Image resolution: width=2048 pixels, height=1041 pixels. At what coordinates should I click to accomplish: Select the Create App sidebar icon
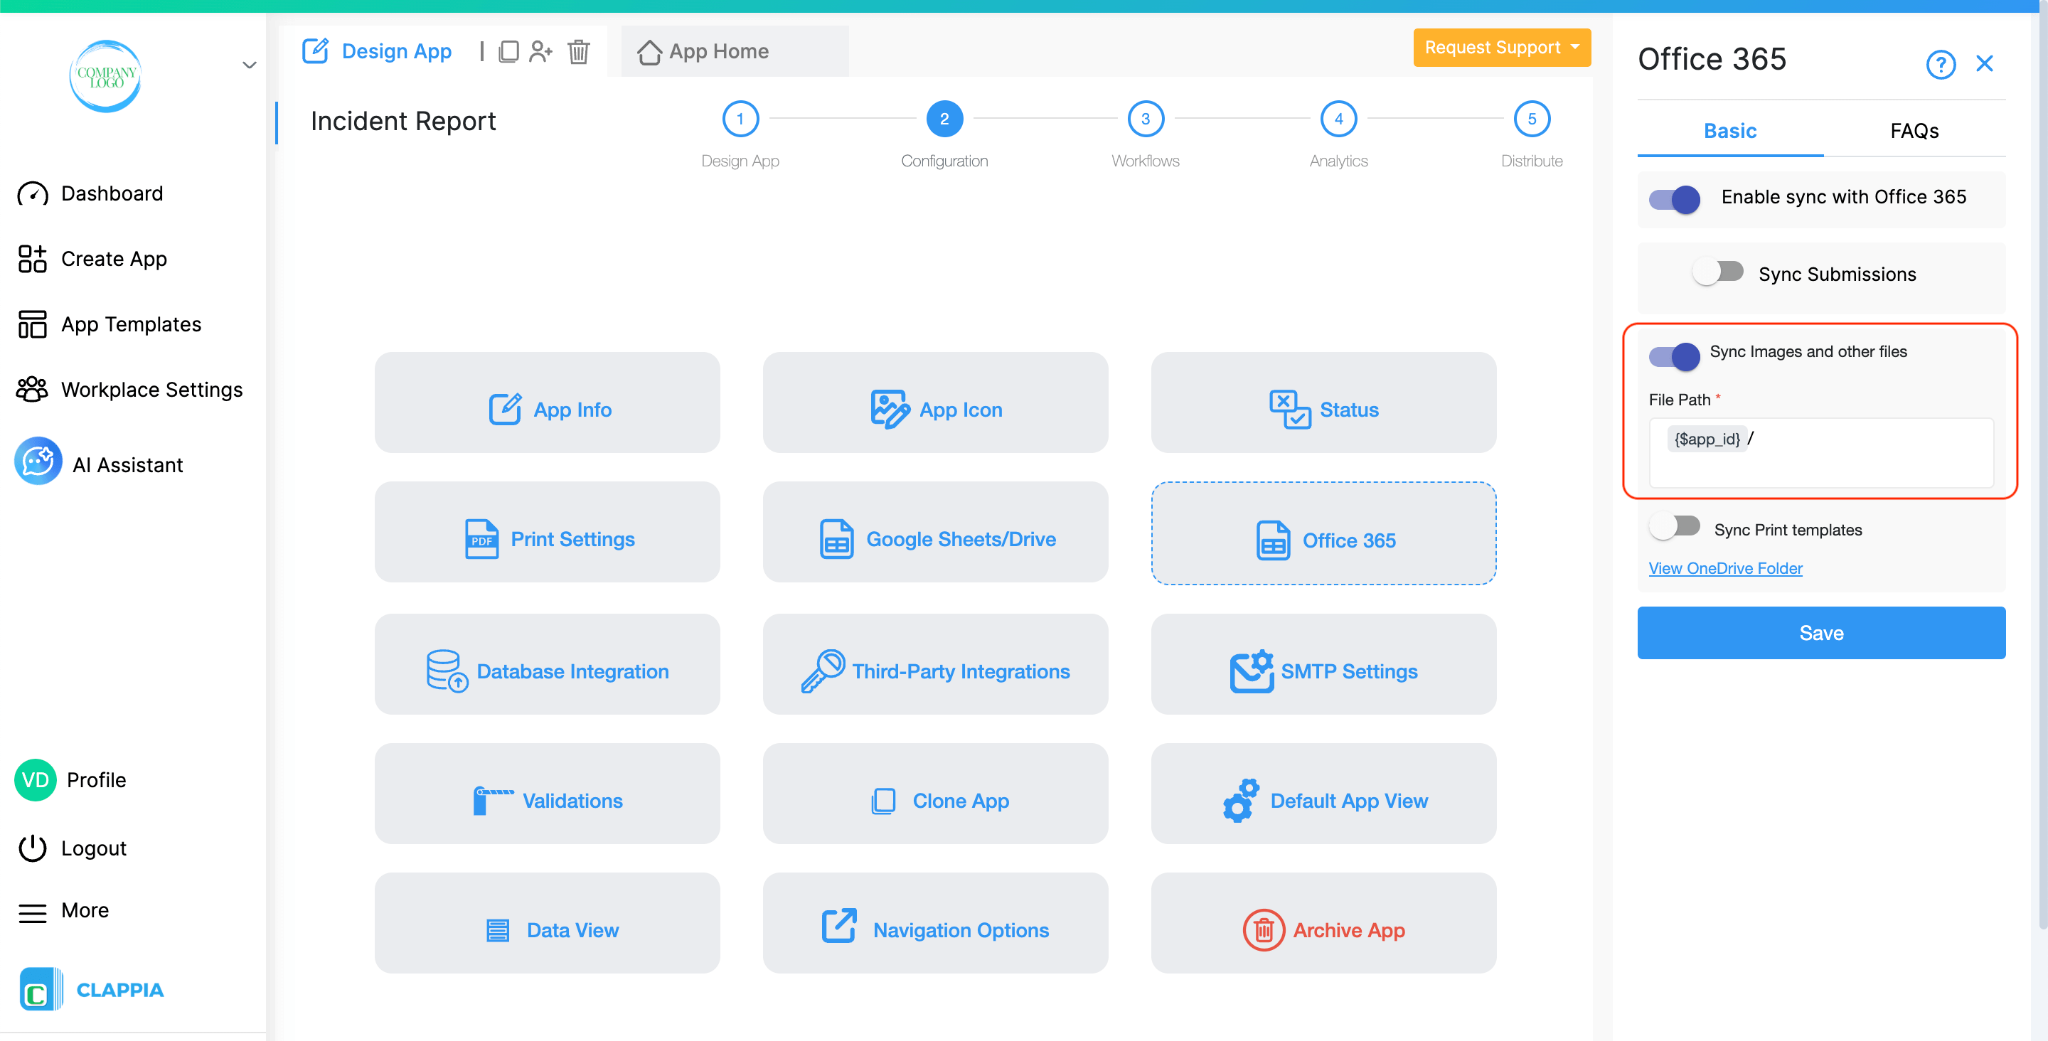click(31, 258)
